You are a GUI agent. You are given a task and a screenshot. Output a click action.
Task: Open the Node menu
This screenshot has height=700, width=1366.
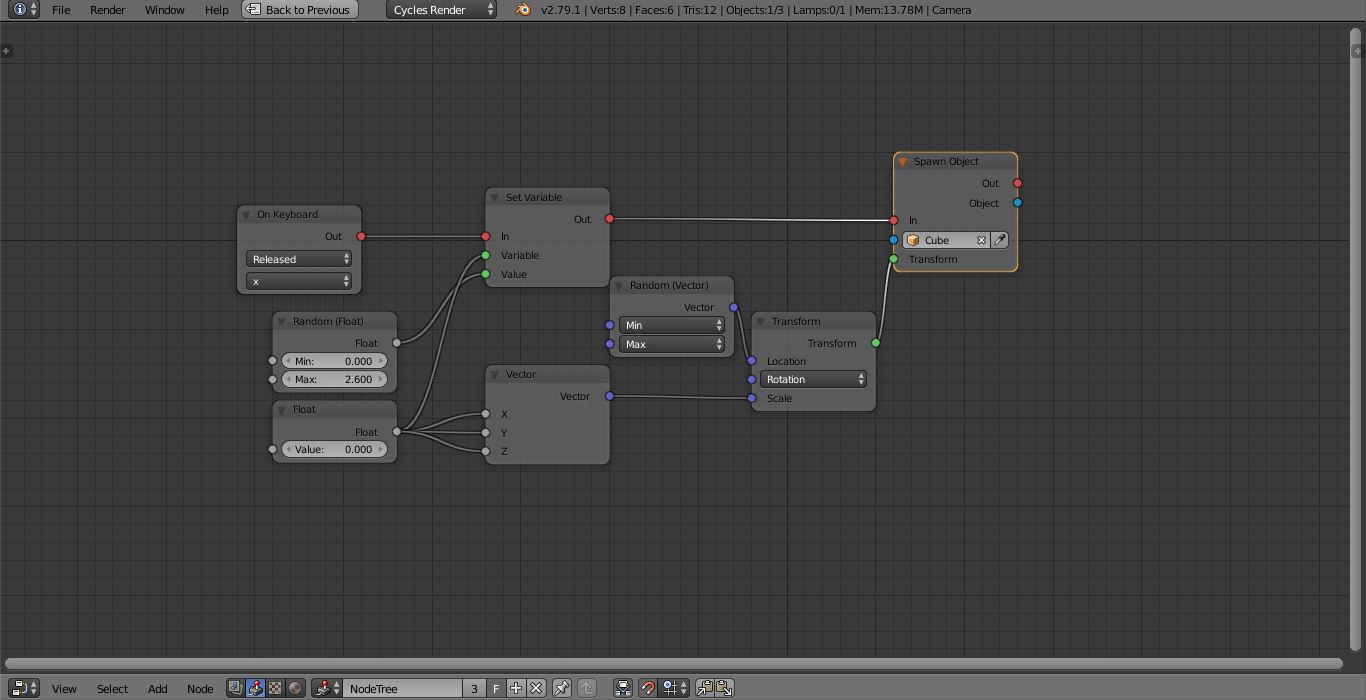point(200,688)
